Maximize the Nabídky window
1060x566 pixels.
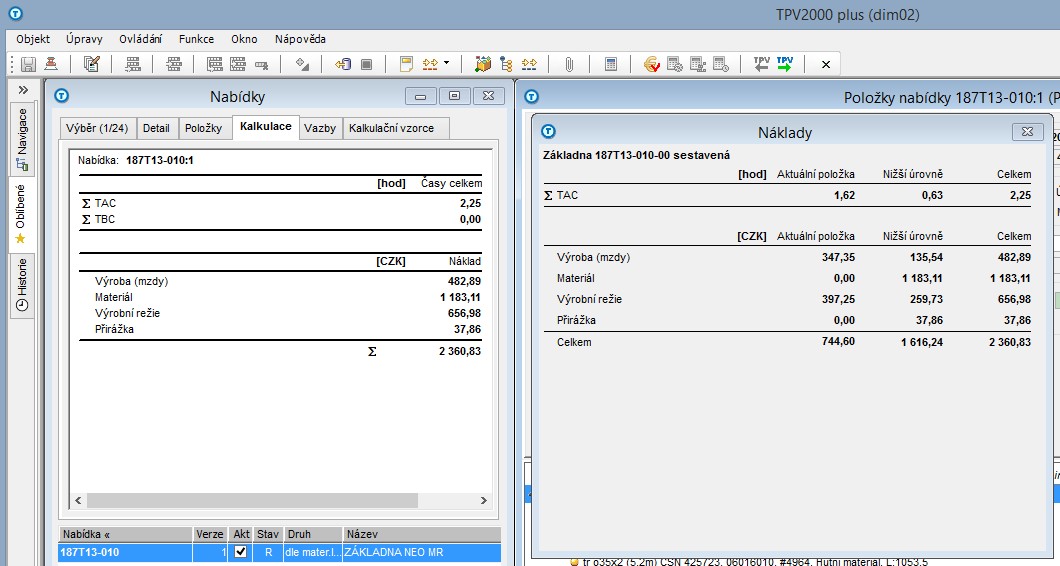454,96
